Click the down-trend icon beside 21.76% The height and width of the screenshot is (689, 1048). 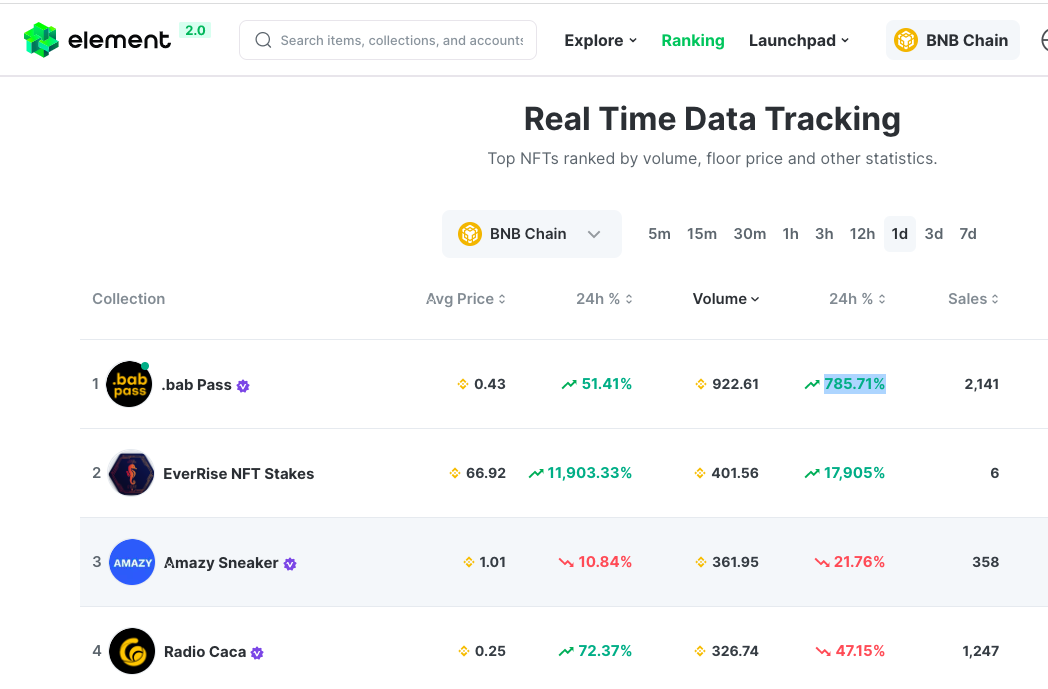(x=822, y=563)
